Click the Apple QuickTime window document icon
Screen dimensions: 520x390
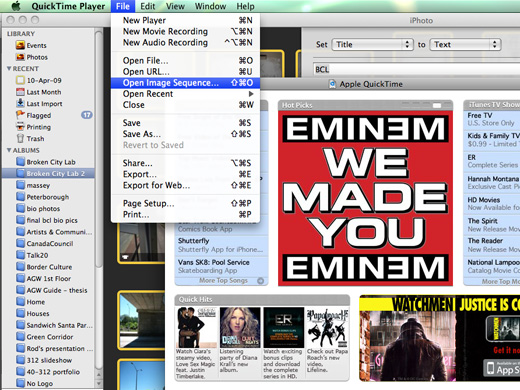(332, 84)
